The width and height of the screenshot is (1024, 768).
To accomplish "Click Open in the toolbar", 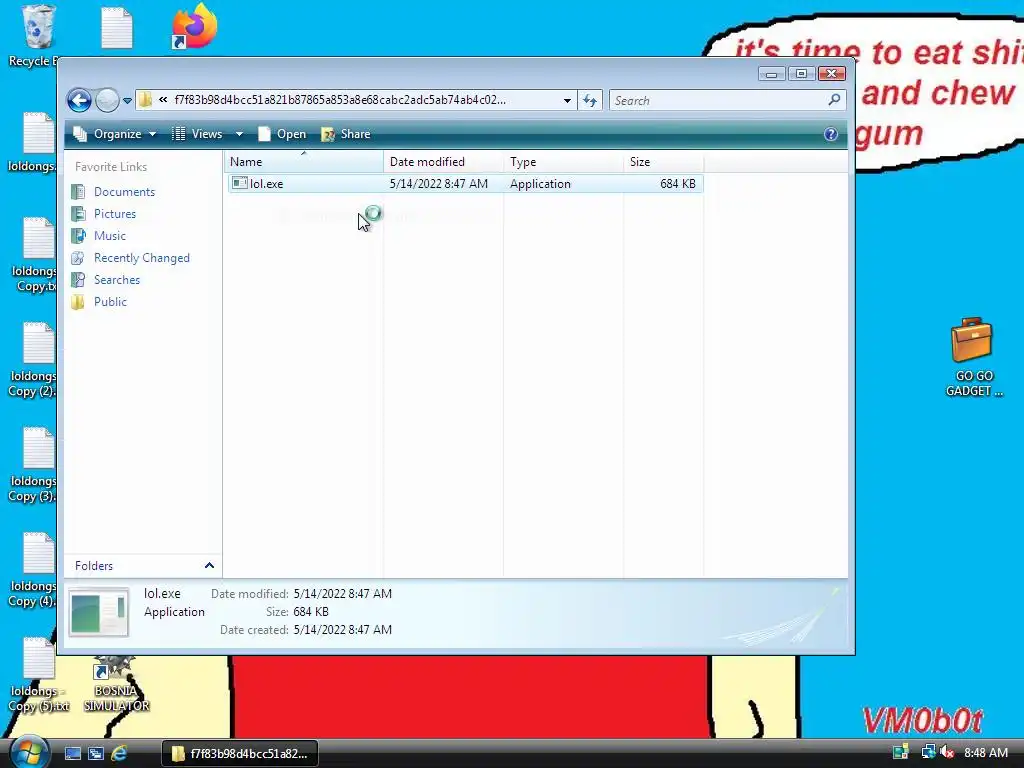I will pos(282,134).
